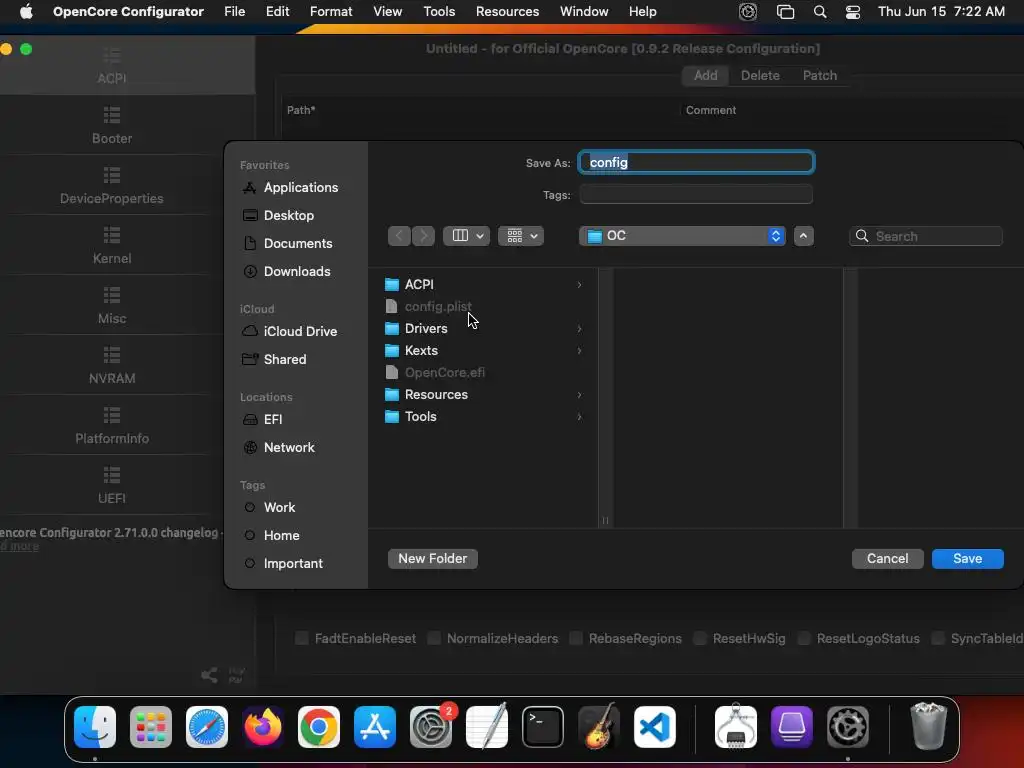Open the Misc section
This screenshot has width=1024, height=768.
(x=112, y=306)
